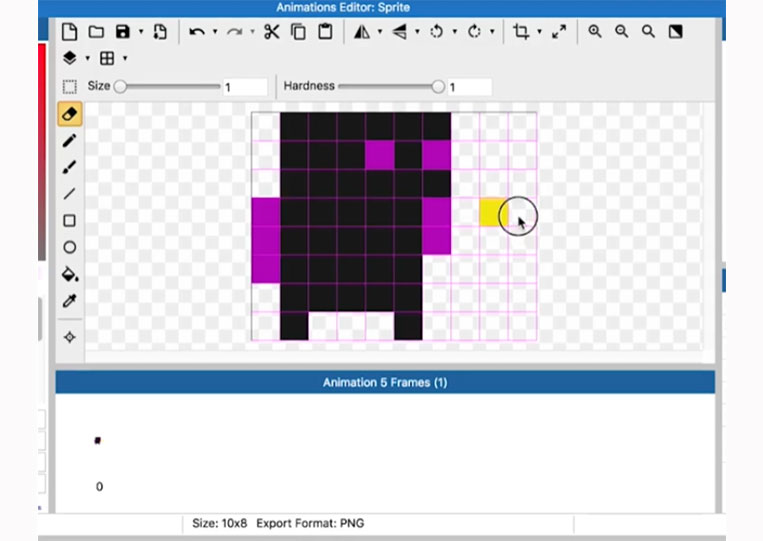
Task: Rotate the image counter-clockwise
Action: [x=436, y=32]
